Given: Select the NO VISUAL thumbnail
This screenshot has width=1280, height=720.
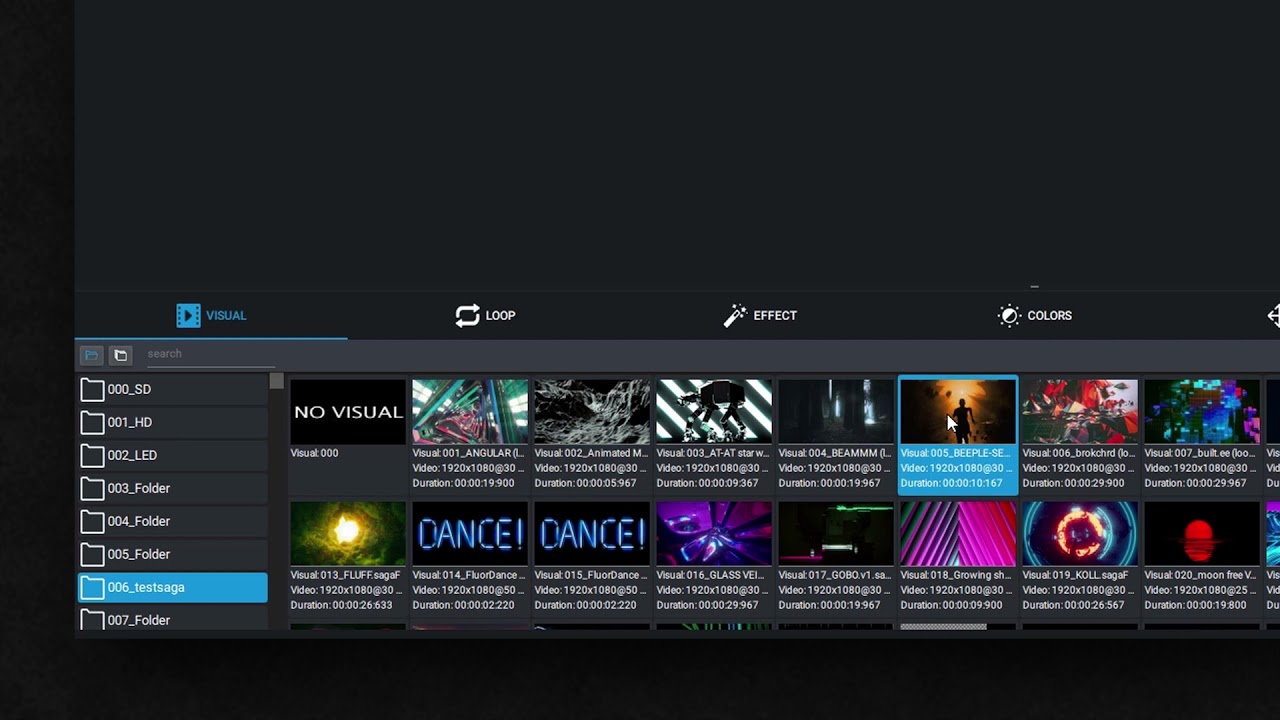Looking at the screenshot, I should click(348, 411).
